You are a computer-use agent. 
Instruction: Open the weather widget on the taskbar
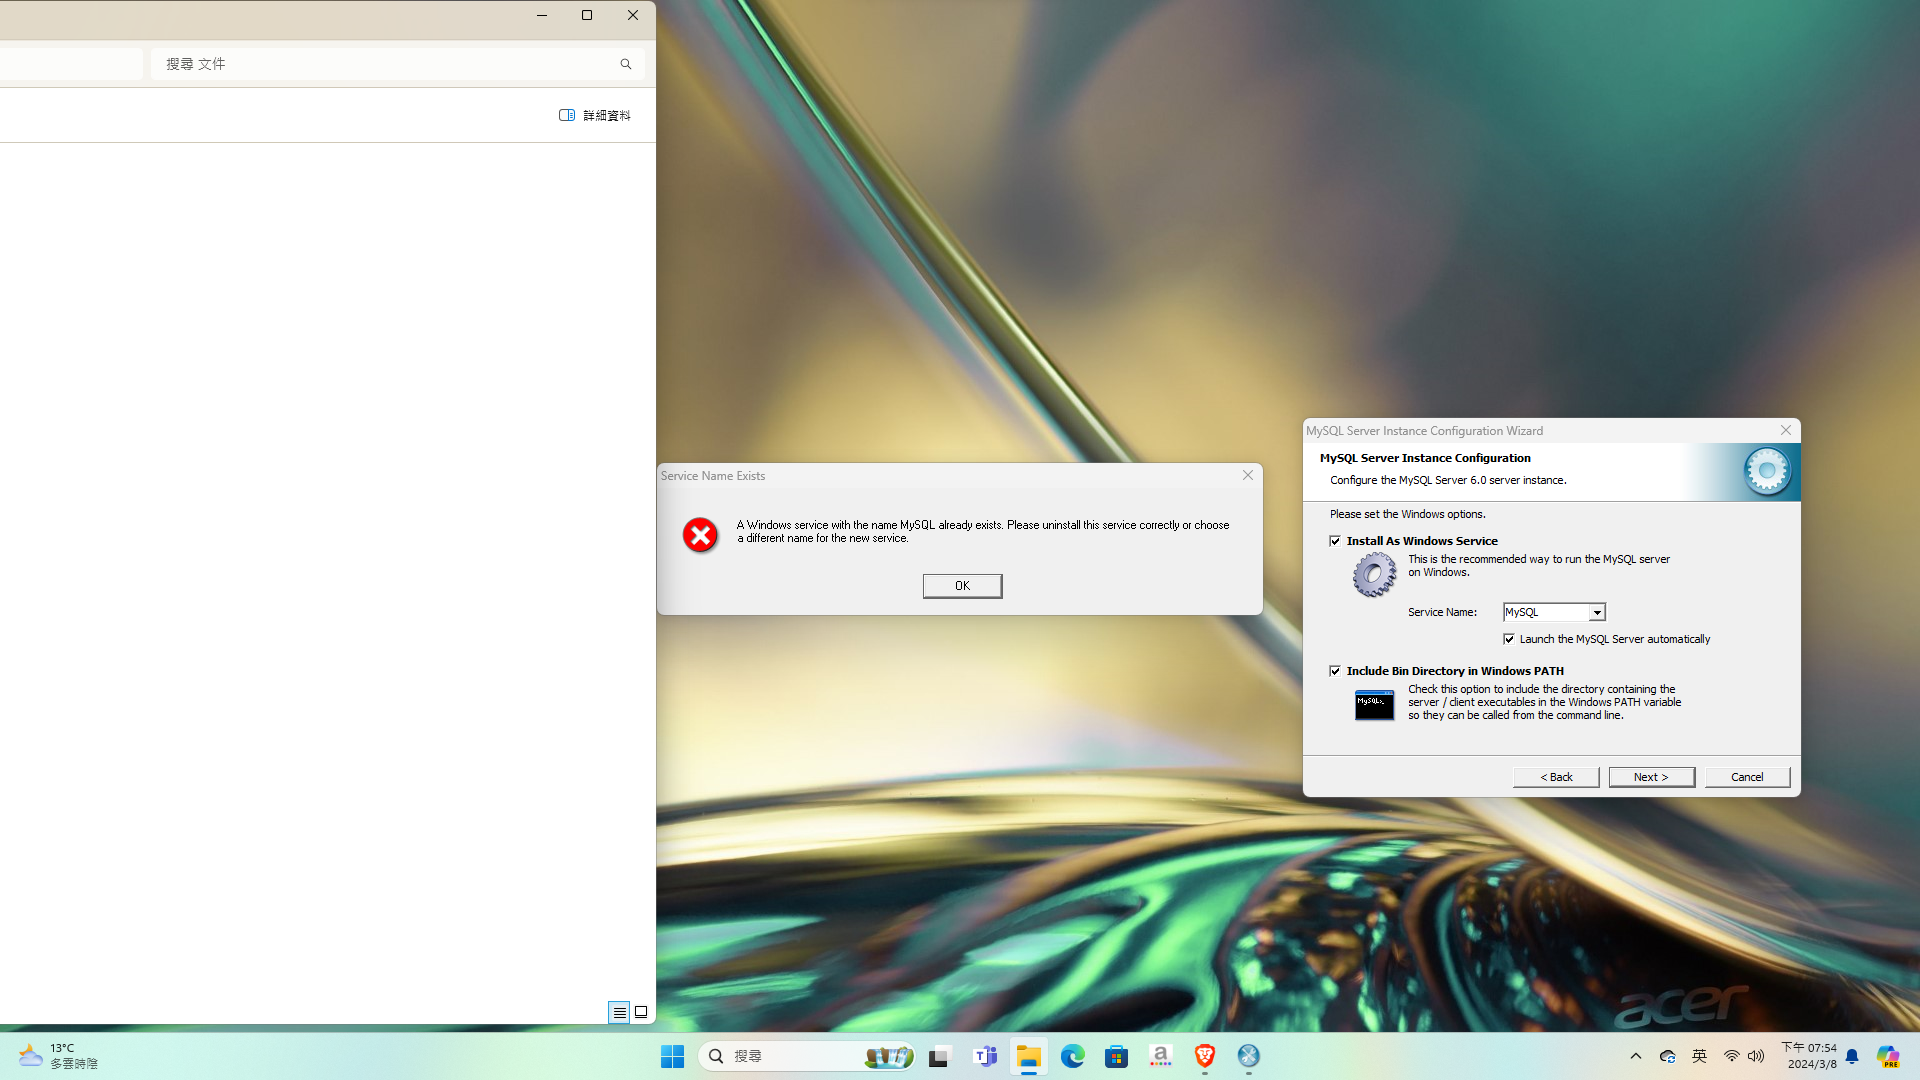[58, 1056]
